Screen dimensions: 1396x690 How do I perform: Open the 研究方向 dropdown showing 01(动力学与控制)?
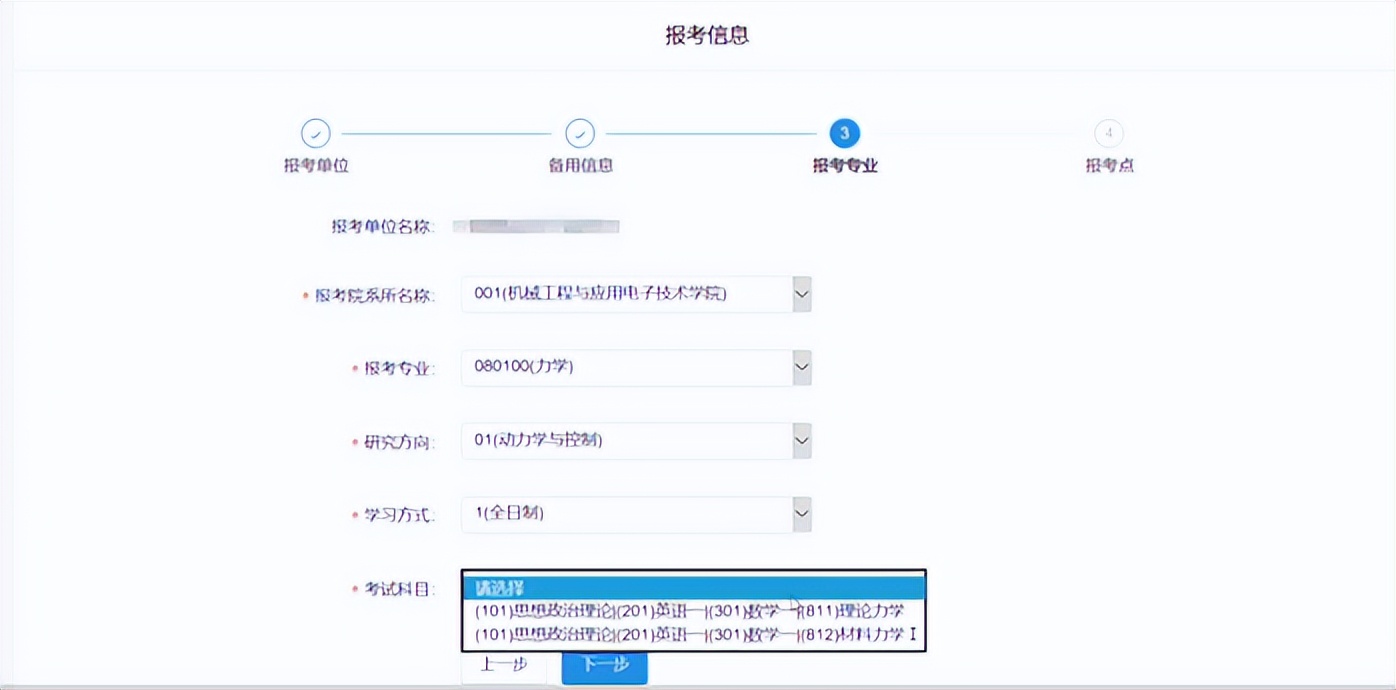(x=630, y=440)
